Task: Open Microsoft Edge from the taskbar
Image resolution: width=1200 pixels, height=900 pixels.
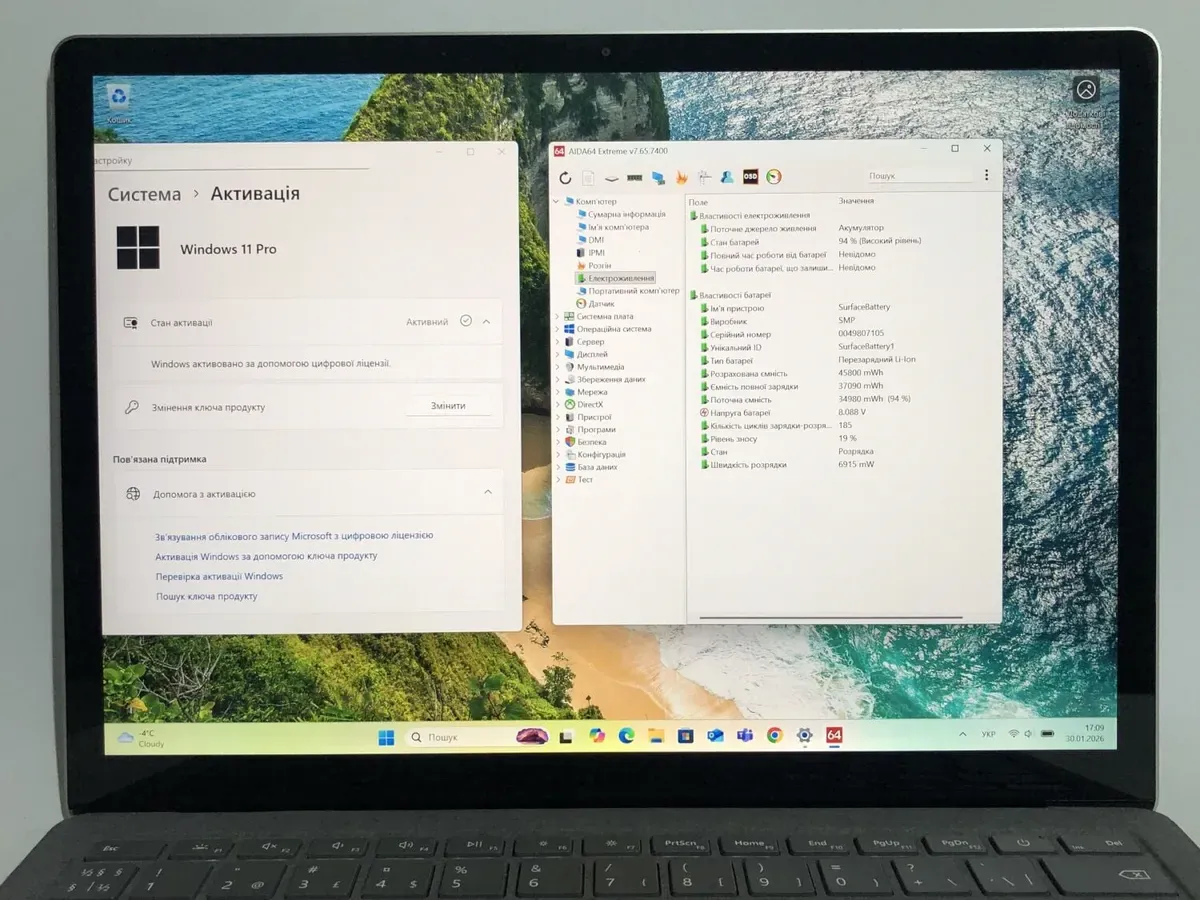Action: (x=626, y=736)
